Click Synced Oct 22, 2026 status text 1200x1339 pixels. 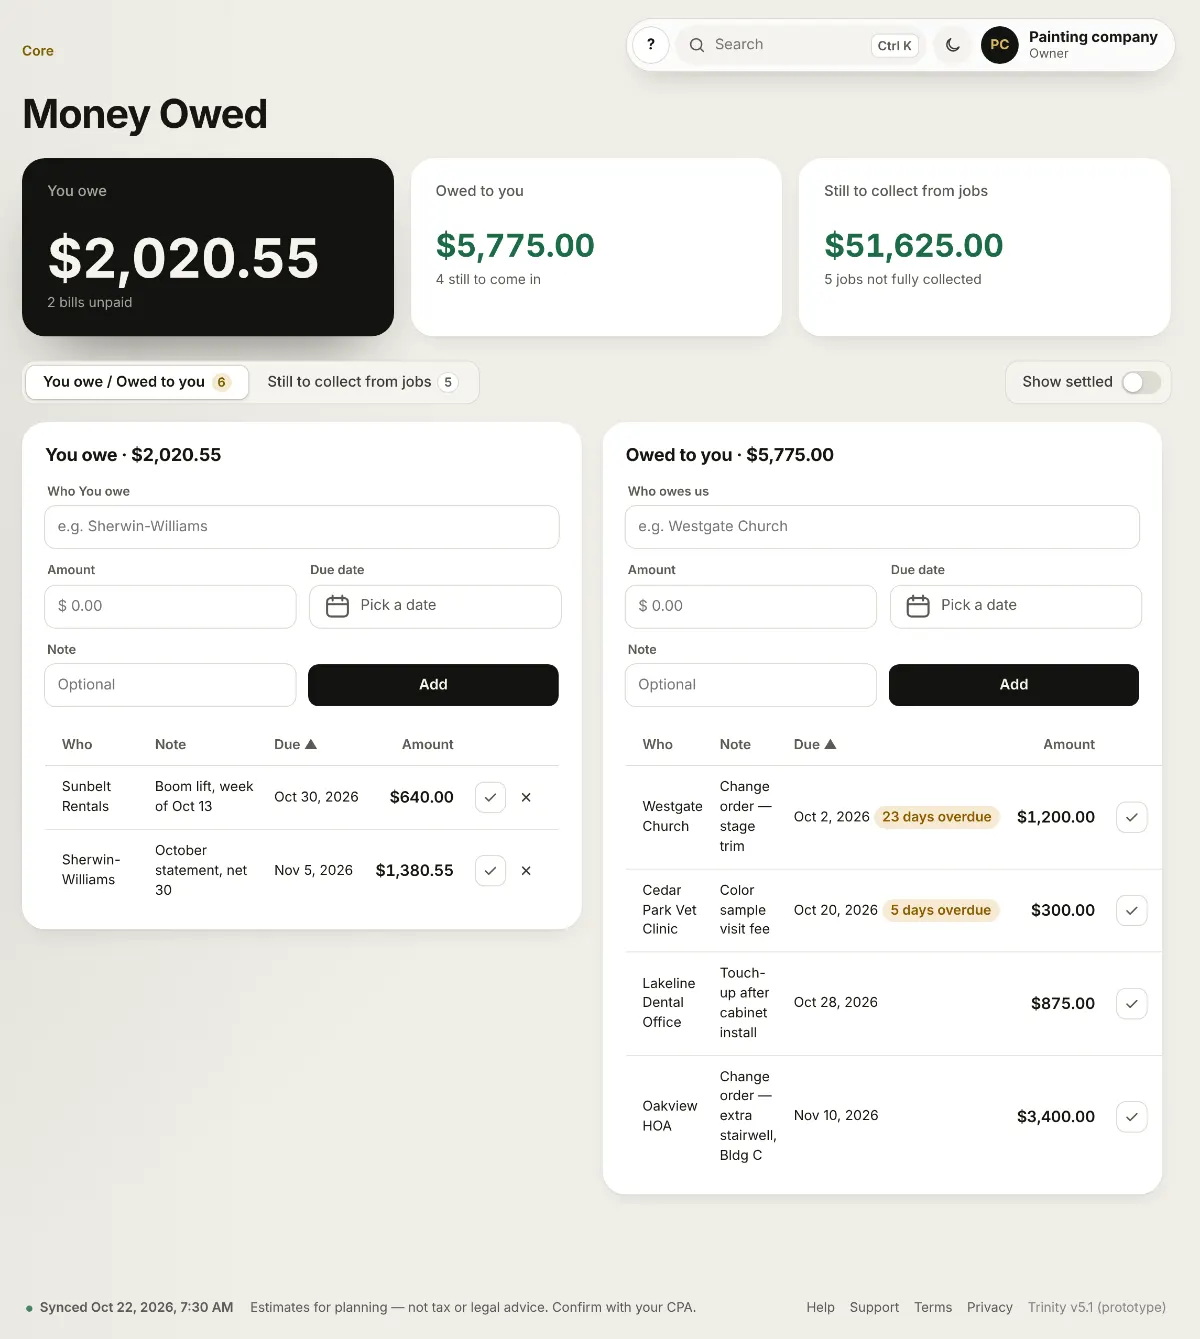click(x=136, y=1307)
